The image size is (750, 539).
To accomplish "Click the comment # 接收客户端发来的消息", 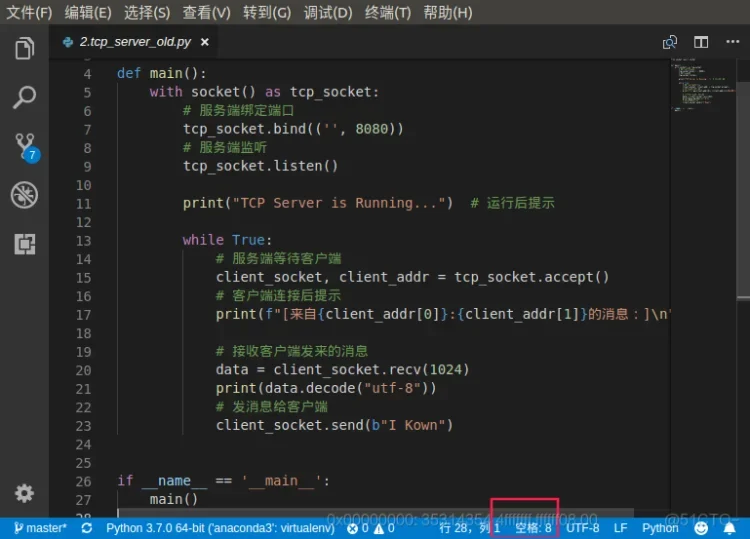I will [x=292, y=351].
